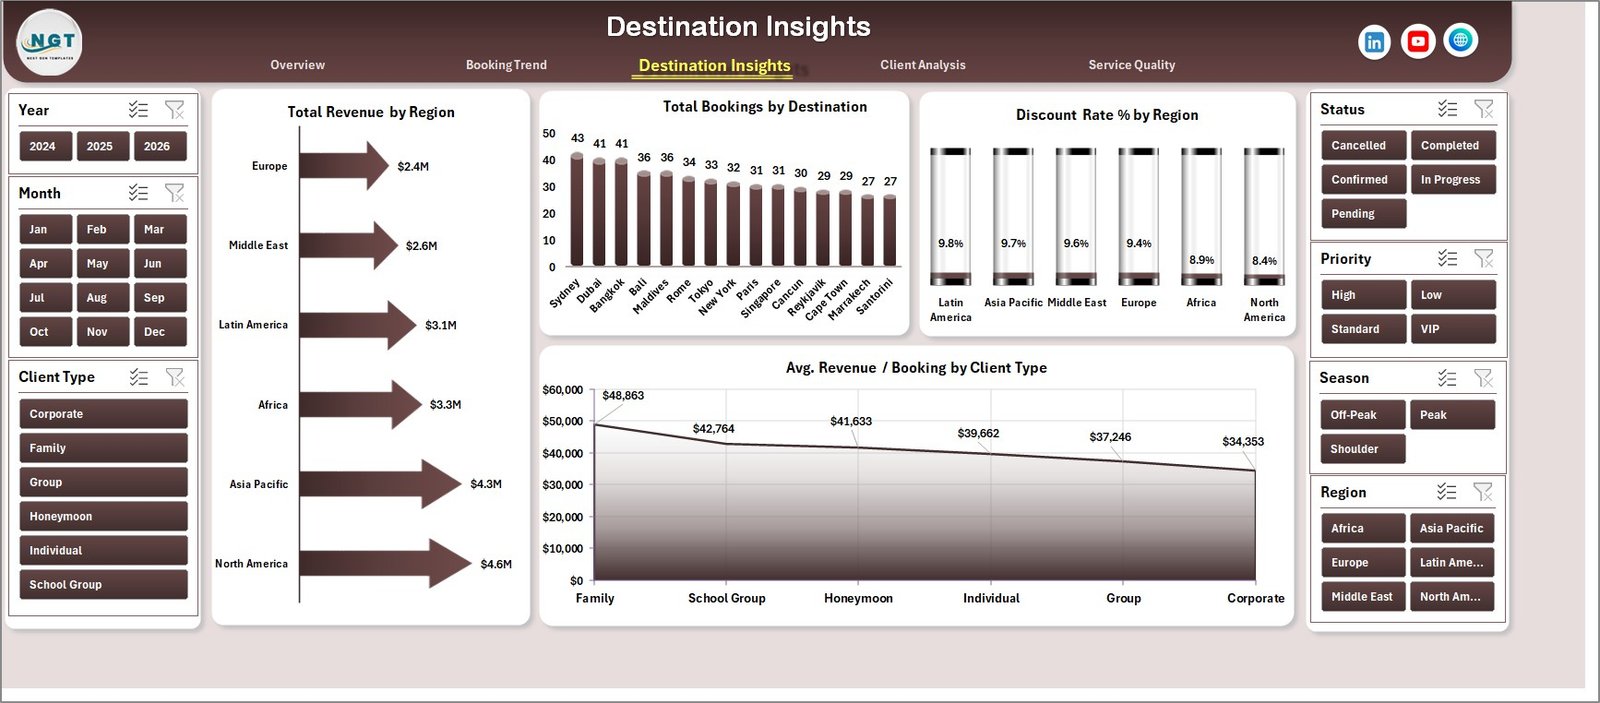Clear the Region slicer filter
The image size is (1600, 703).
(1483, 492)
